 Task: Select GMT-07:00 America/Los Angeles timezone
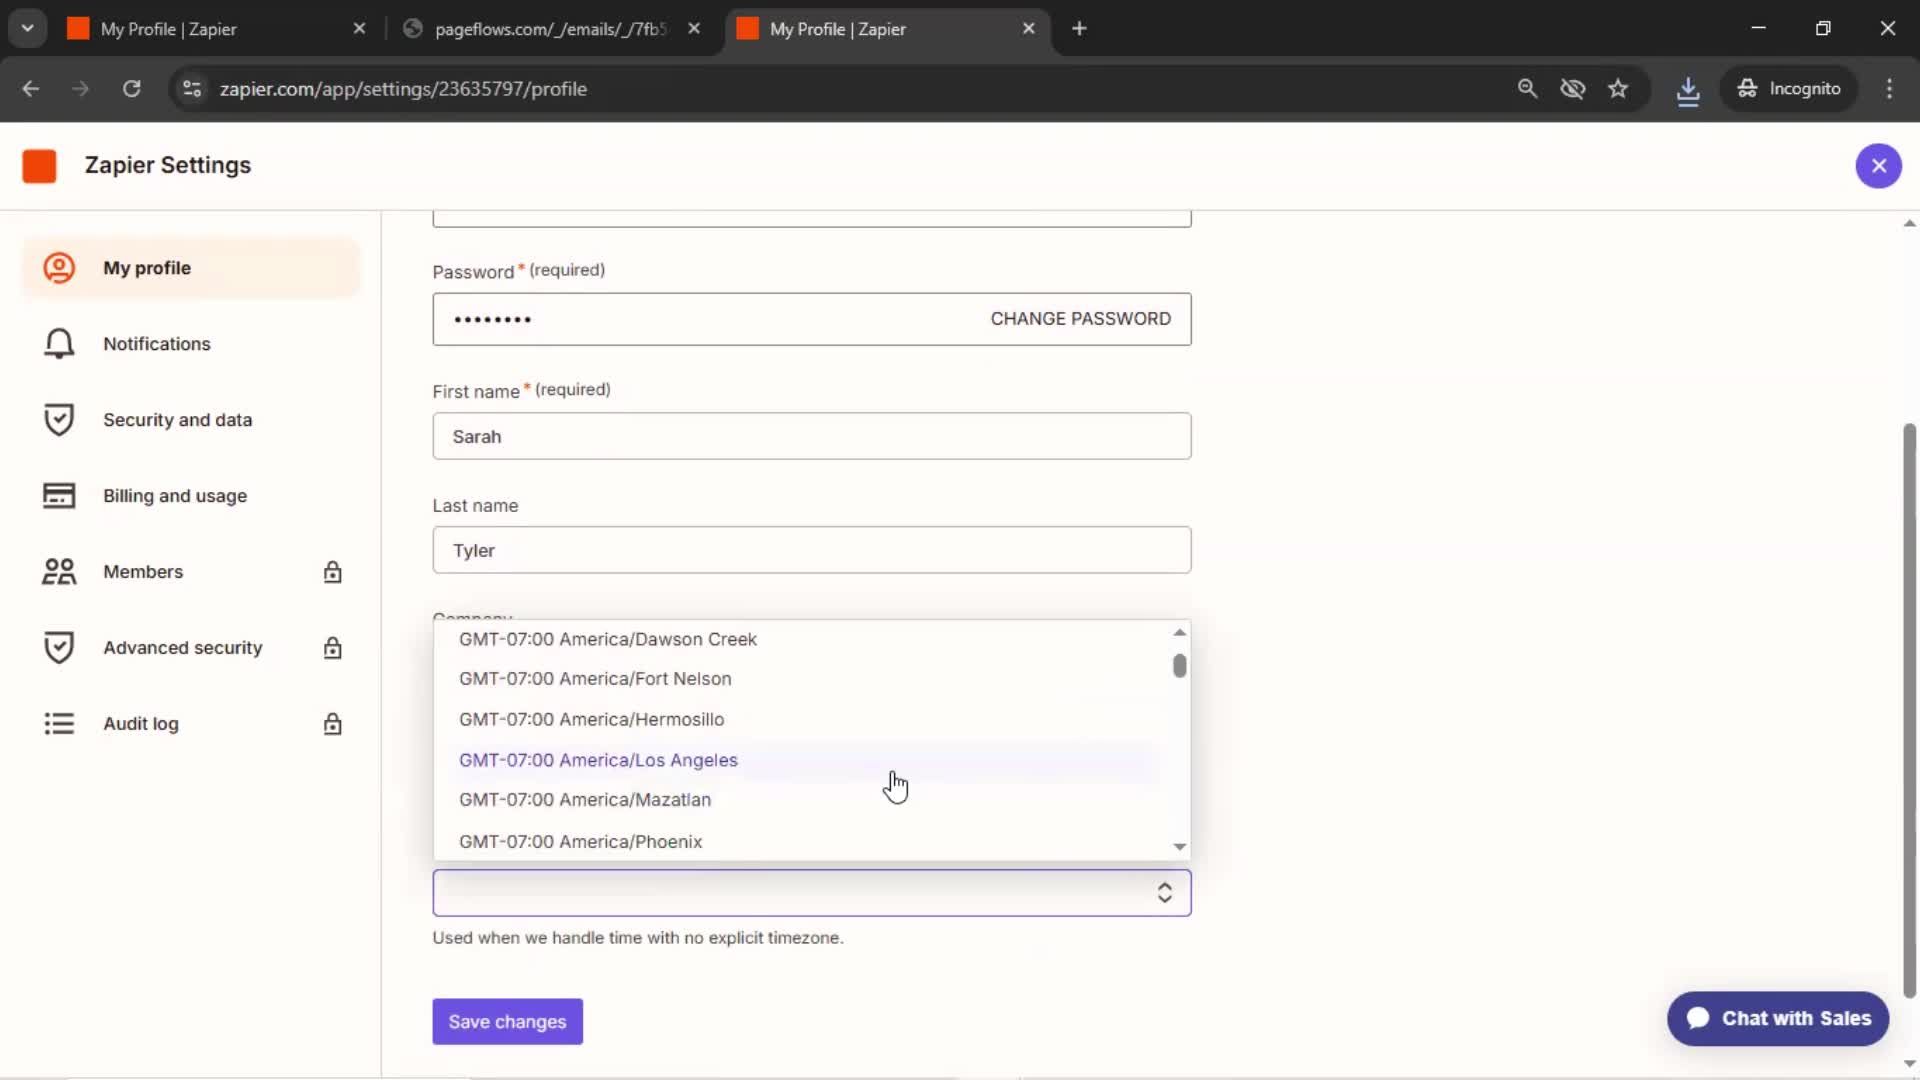(802, 760)
